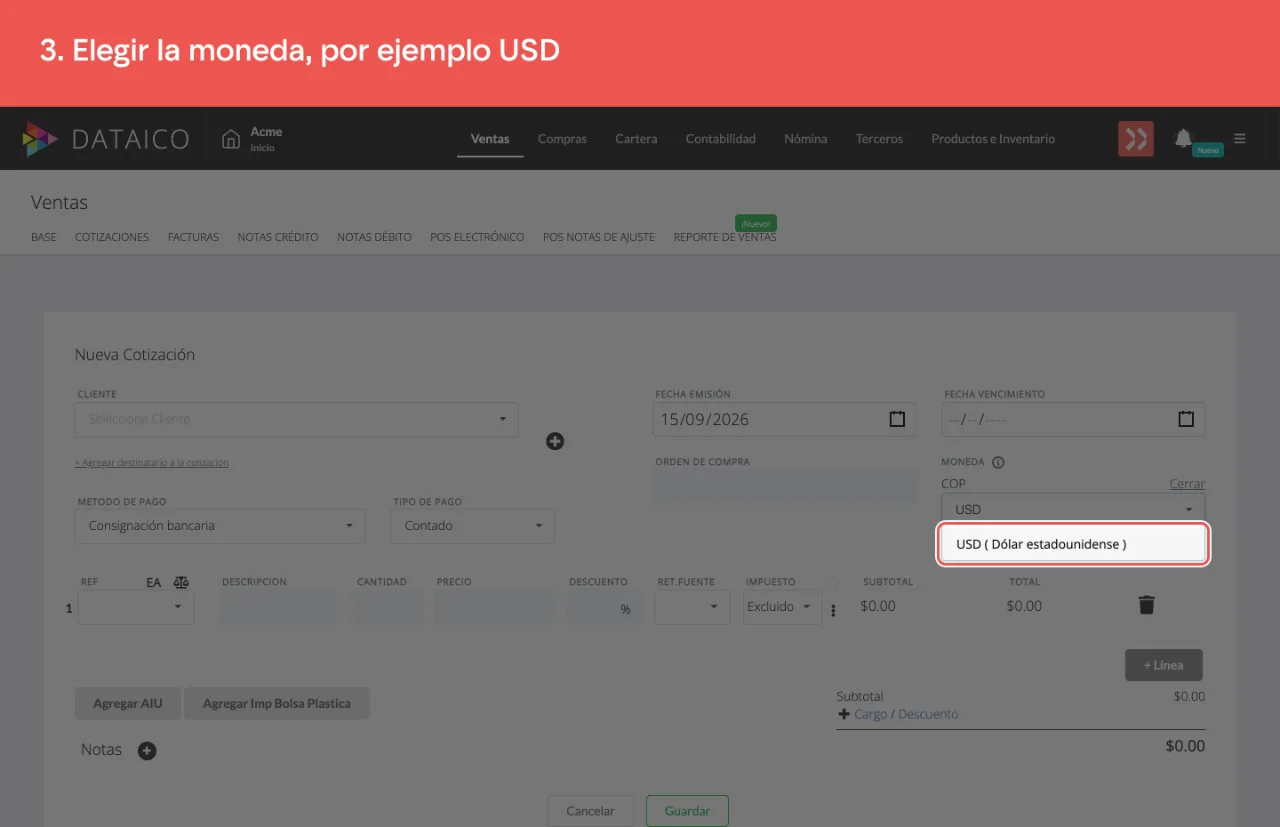Expand the Ref product dropdown

pos(136,607)
